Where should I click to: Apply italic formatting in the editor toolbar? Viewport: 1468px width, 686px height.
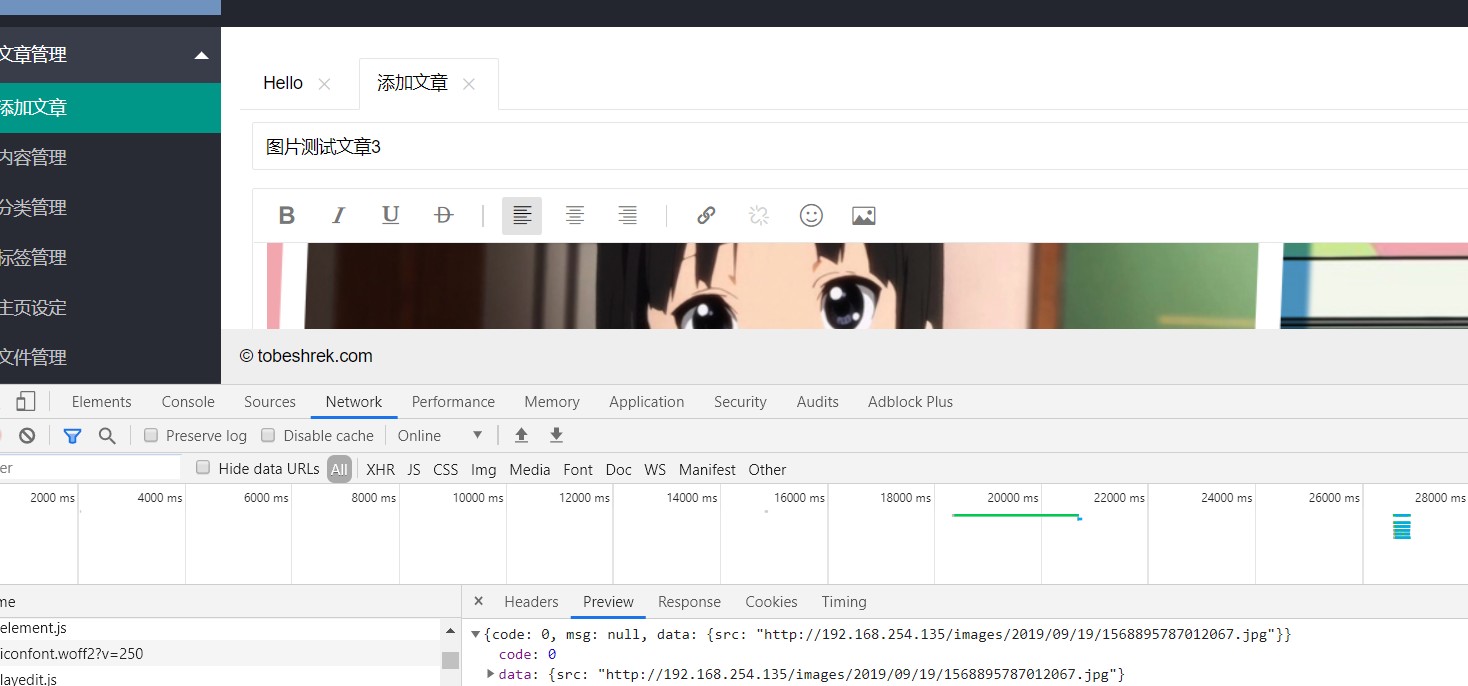pos(339,216)
